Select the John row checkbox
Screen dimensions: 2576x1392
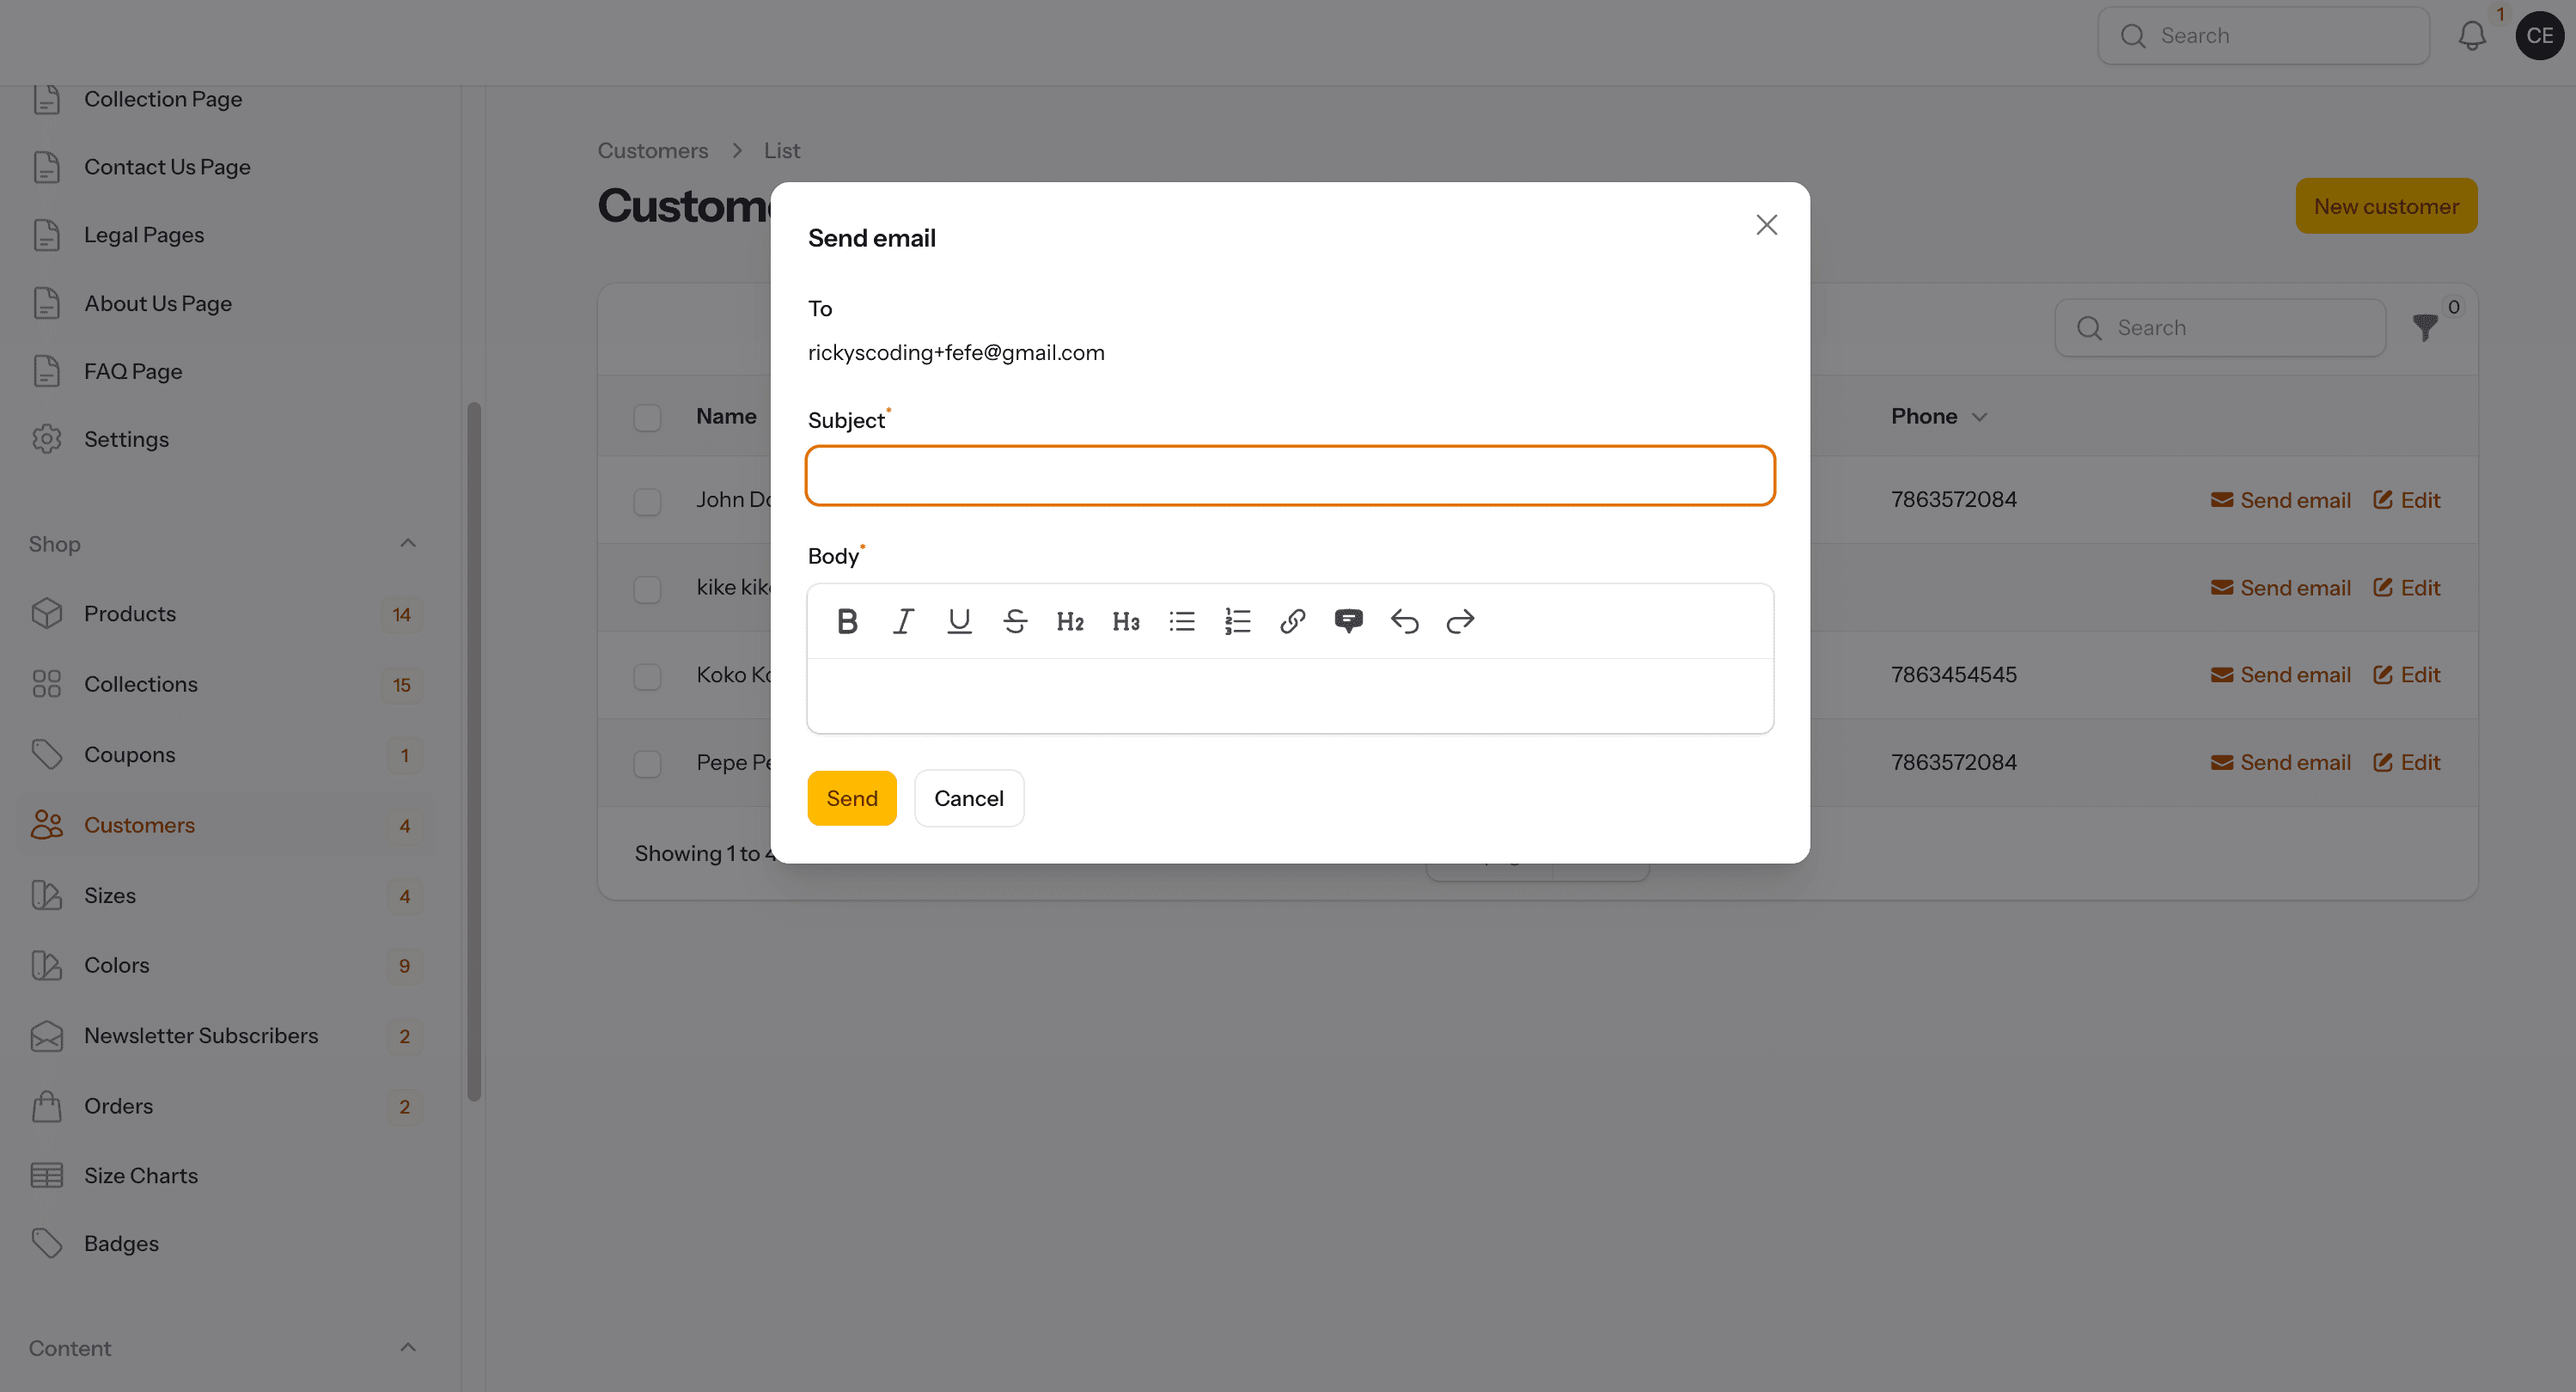648,501
